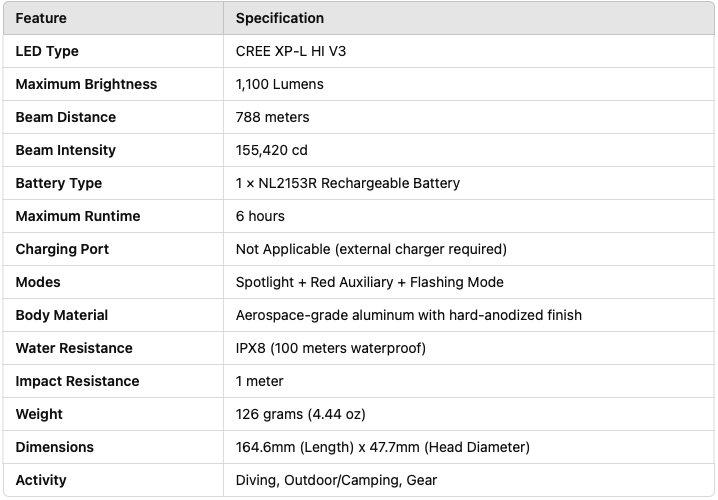
Task: Select the 1,100 Lumens value
Action: pyautogui.click(x=279, y=84)
